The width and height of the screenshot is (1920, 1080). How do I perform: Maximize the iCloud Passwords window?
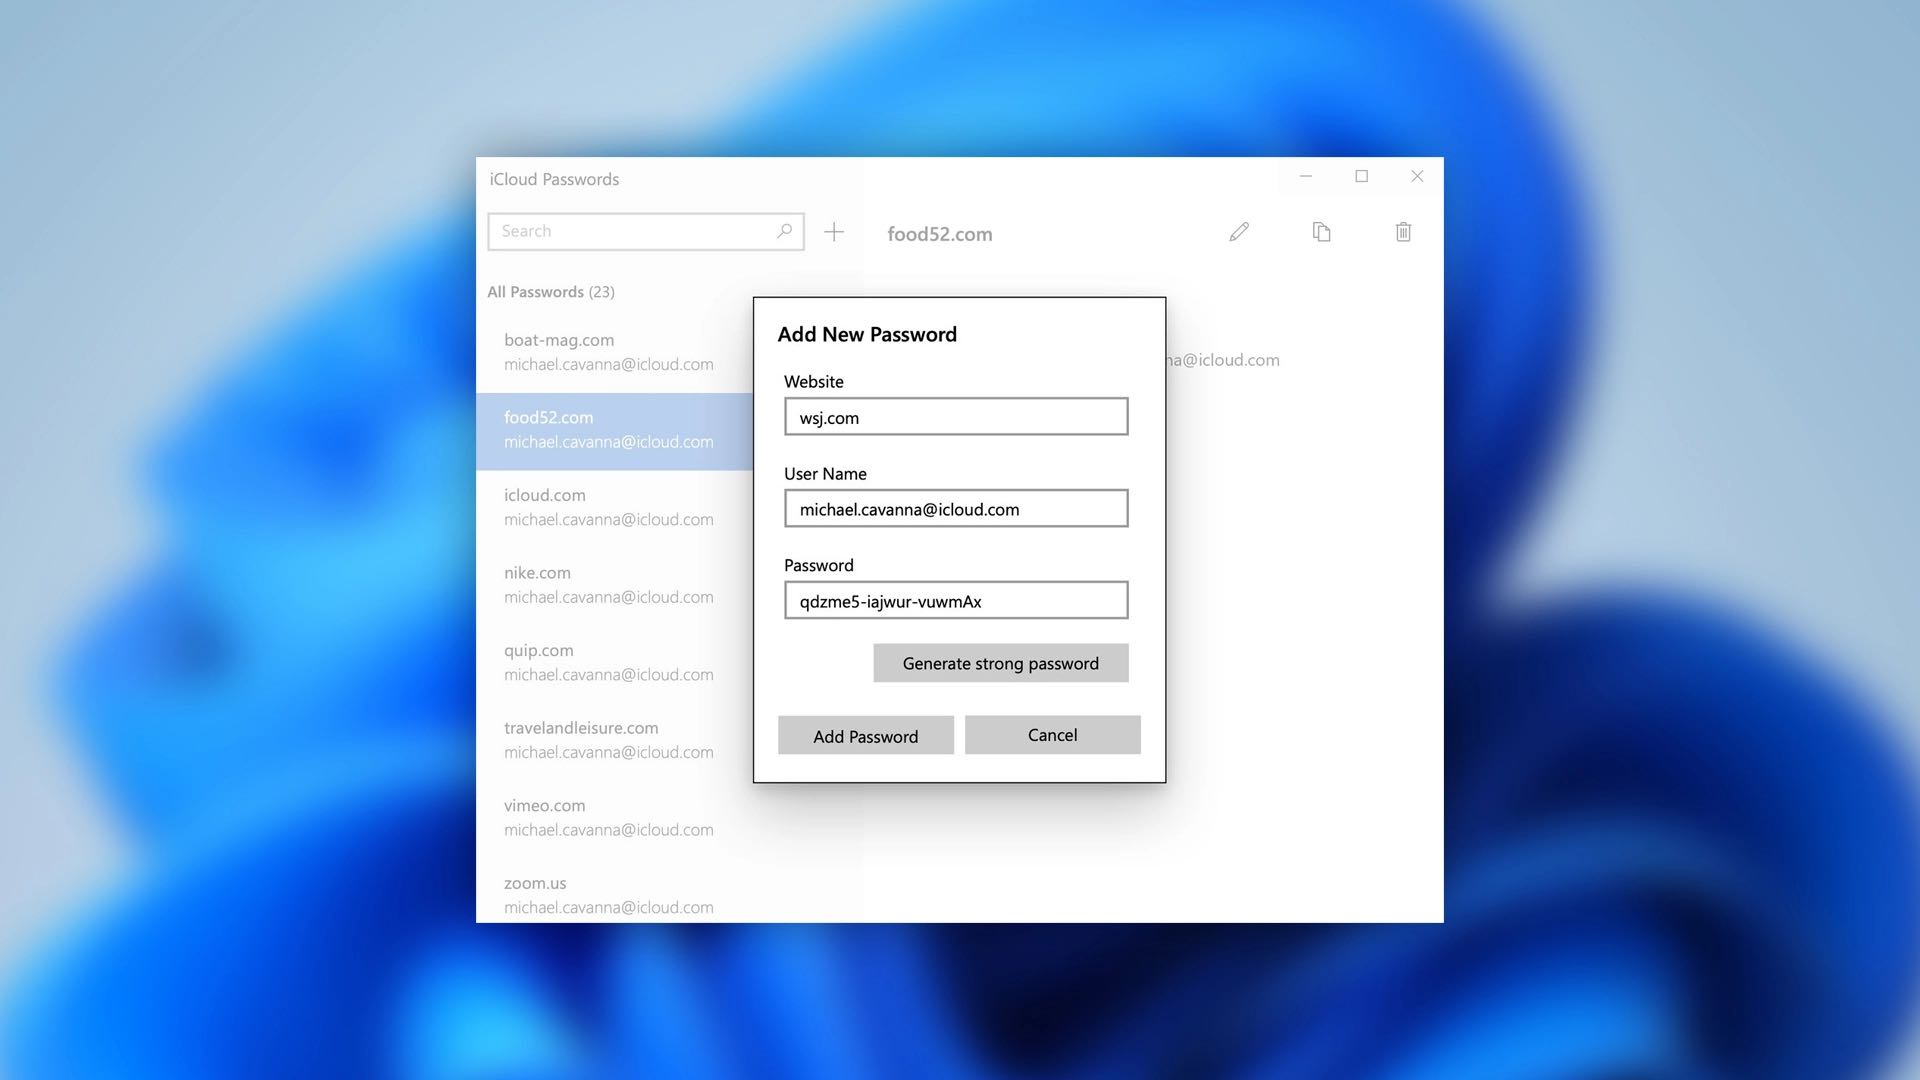pyautogui.click(x=1361, y=176)
